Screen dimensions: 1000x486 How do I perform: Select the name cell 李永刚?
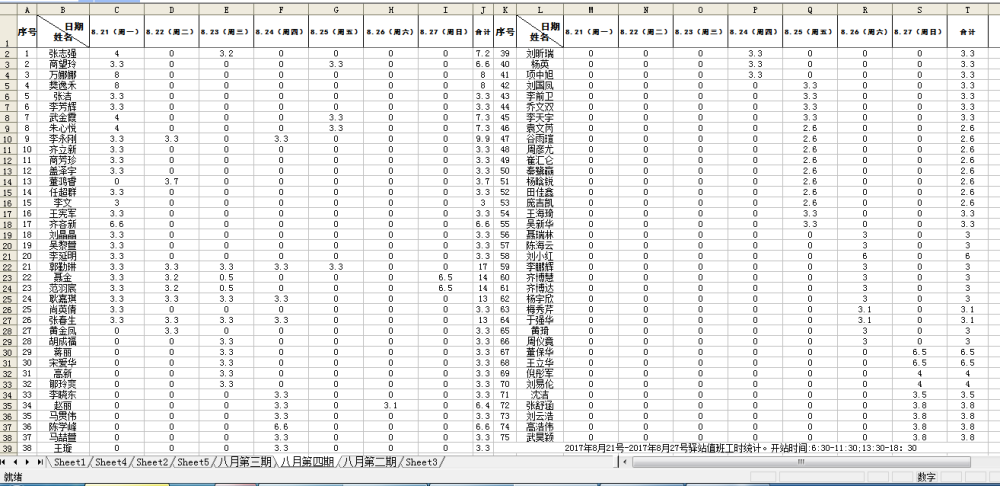point(63,138)
